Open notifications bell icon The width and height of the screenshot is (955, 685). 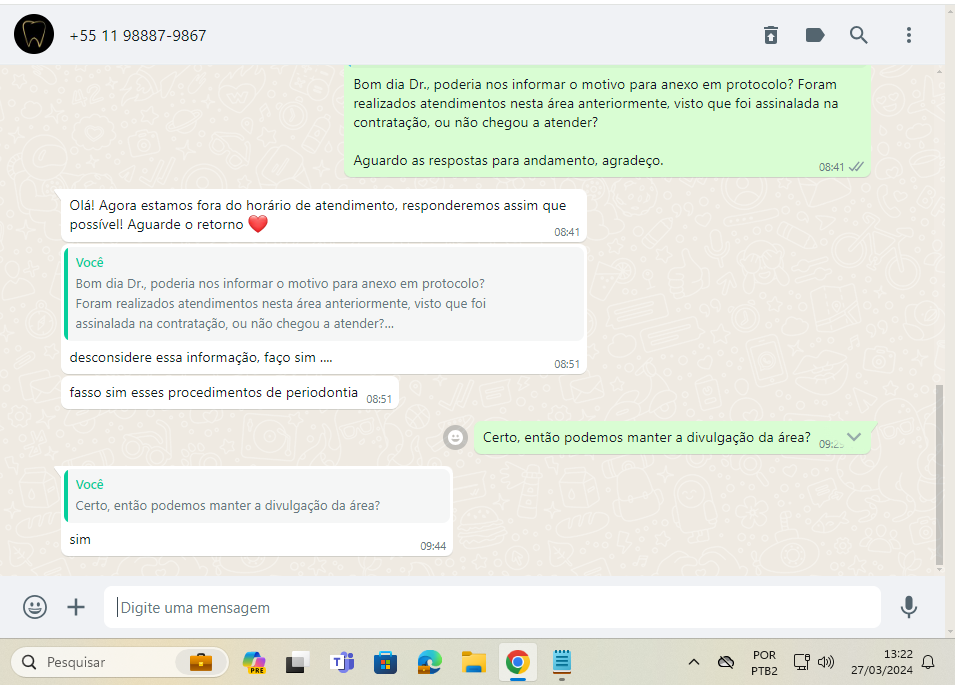(x=928, y=662)
